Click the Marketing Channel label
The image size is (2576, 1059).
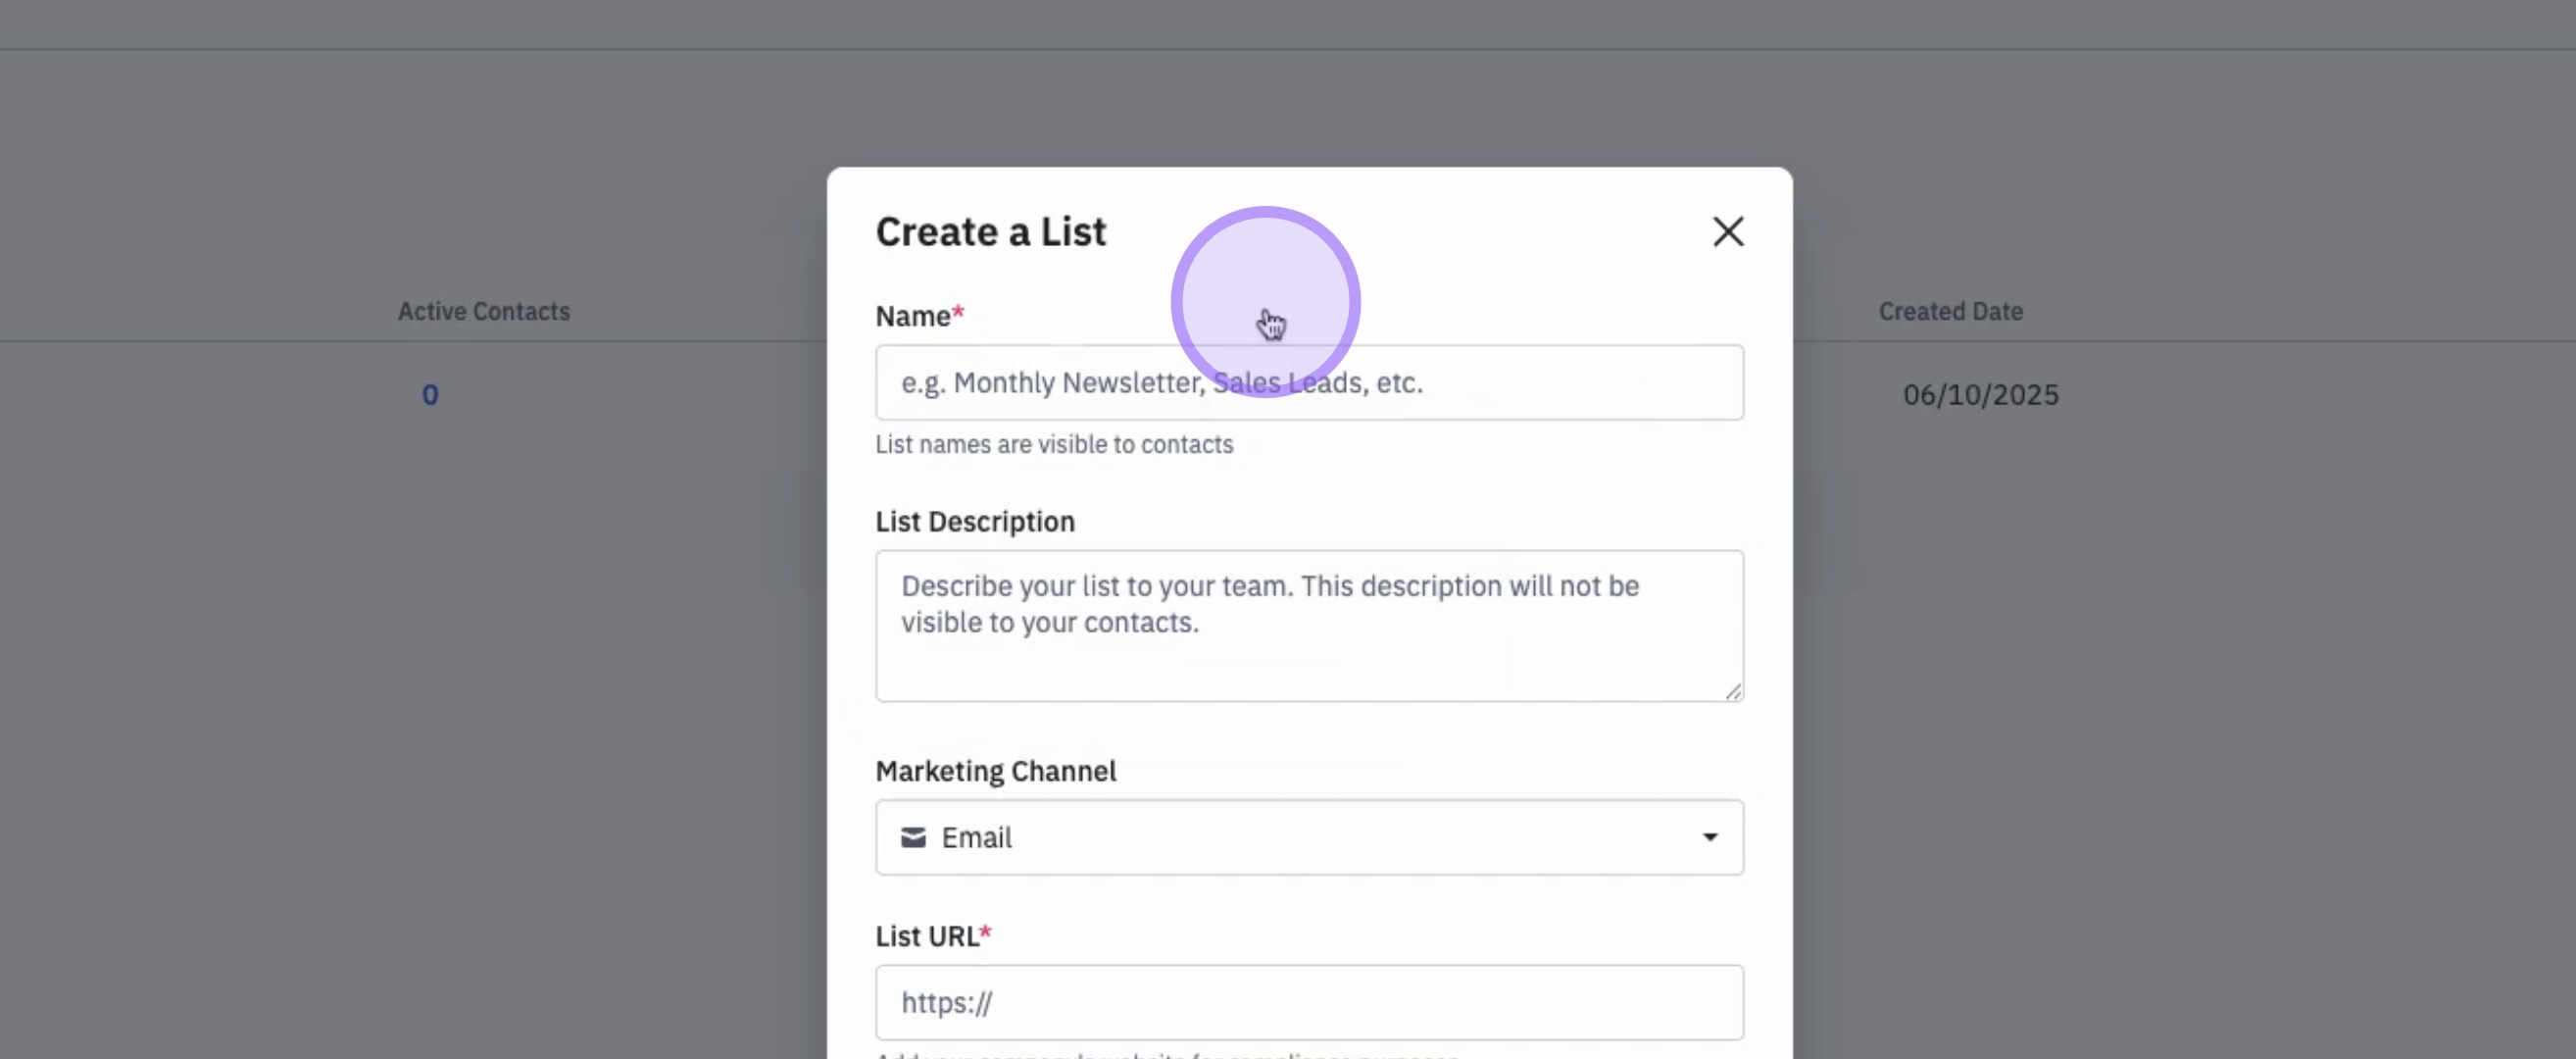tap(995, 771)
